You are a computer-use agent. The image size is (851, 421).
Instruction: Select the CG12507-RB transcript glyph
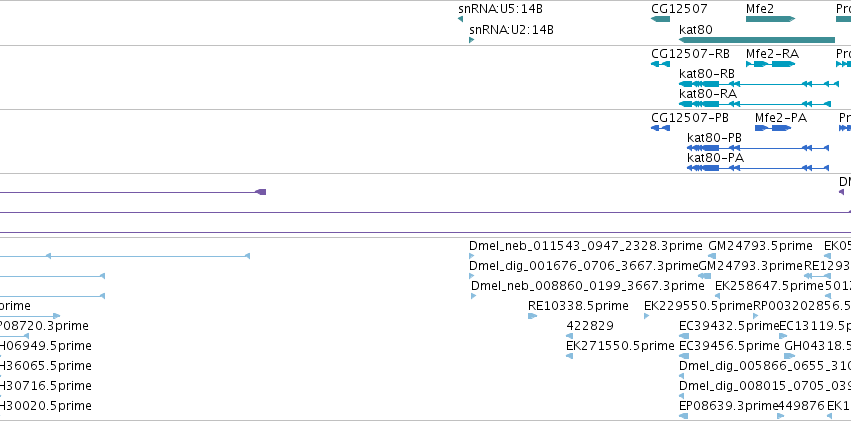pyautogui.click(x=661, y=64)
